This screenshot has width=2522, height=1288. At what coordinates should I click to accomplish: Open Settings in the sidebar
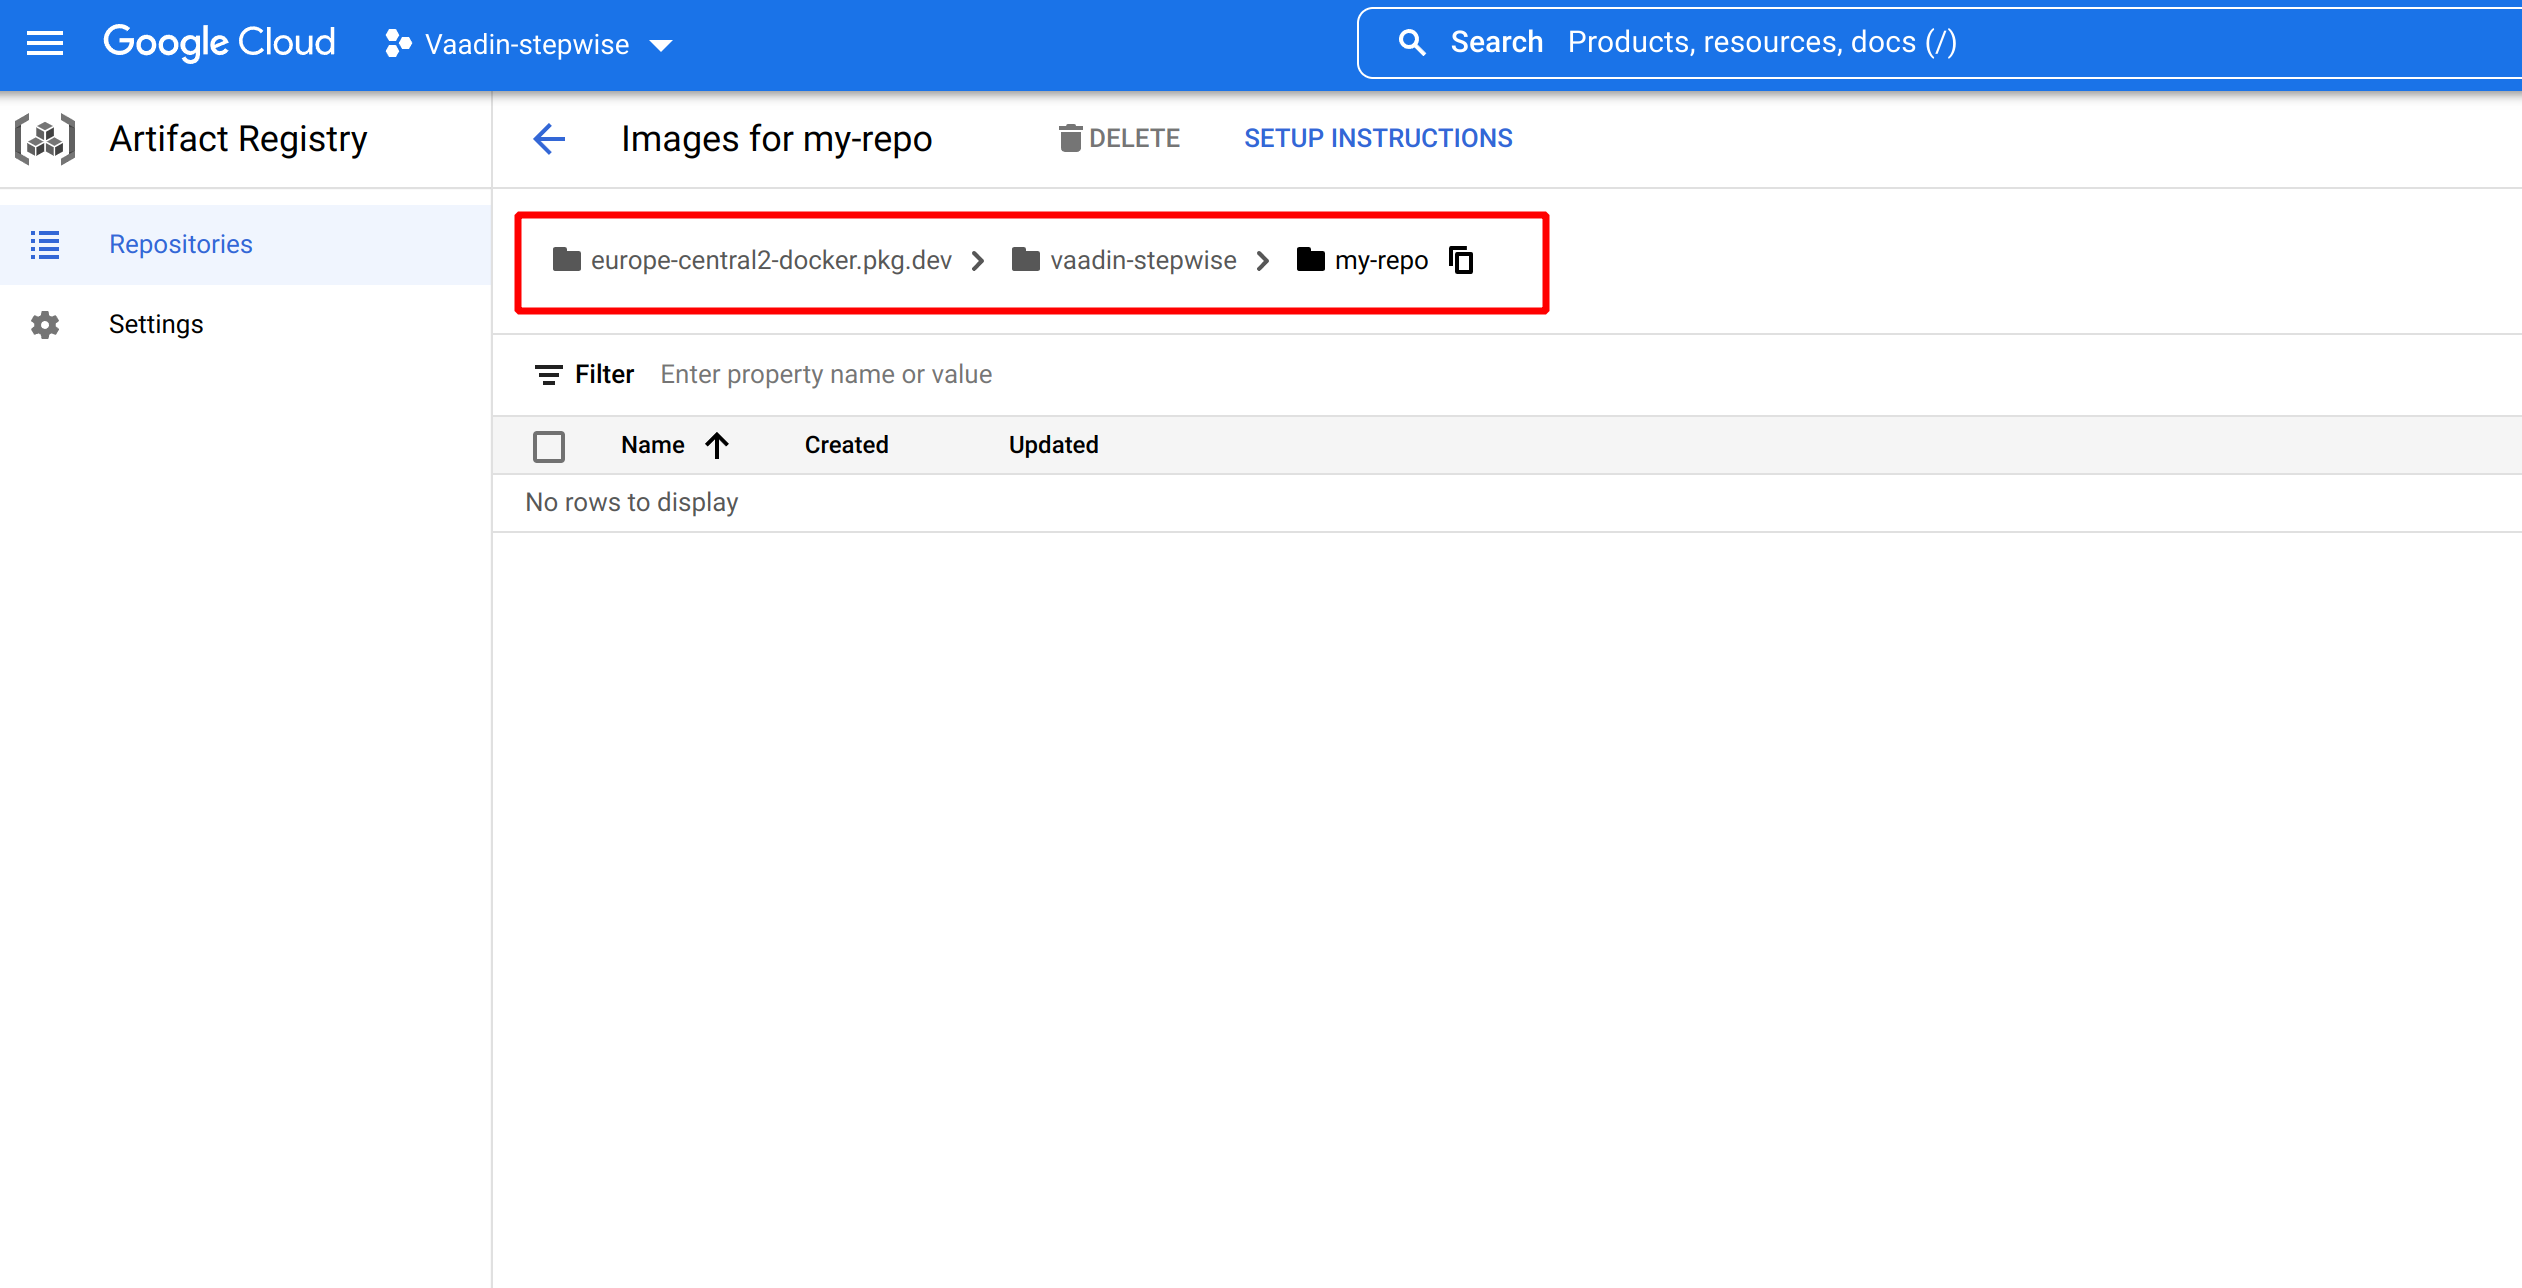[x=245, y=324]
